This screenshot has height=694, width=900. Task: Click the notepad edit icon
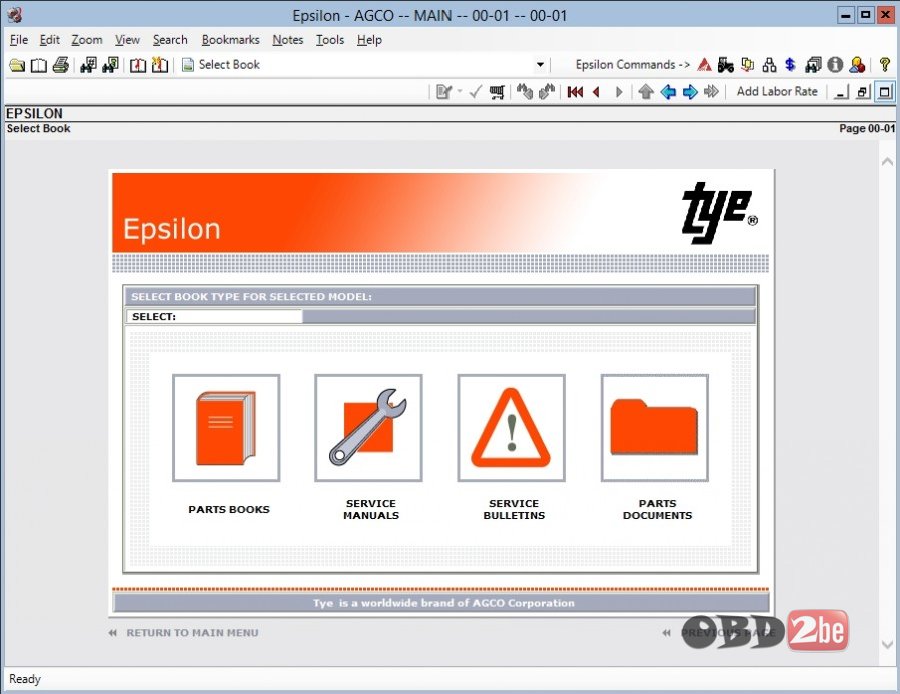tap(443, 92)
